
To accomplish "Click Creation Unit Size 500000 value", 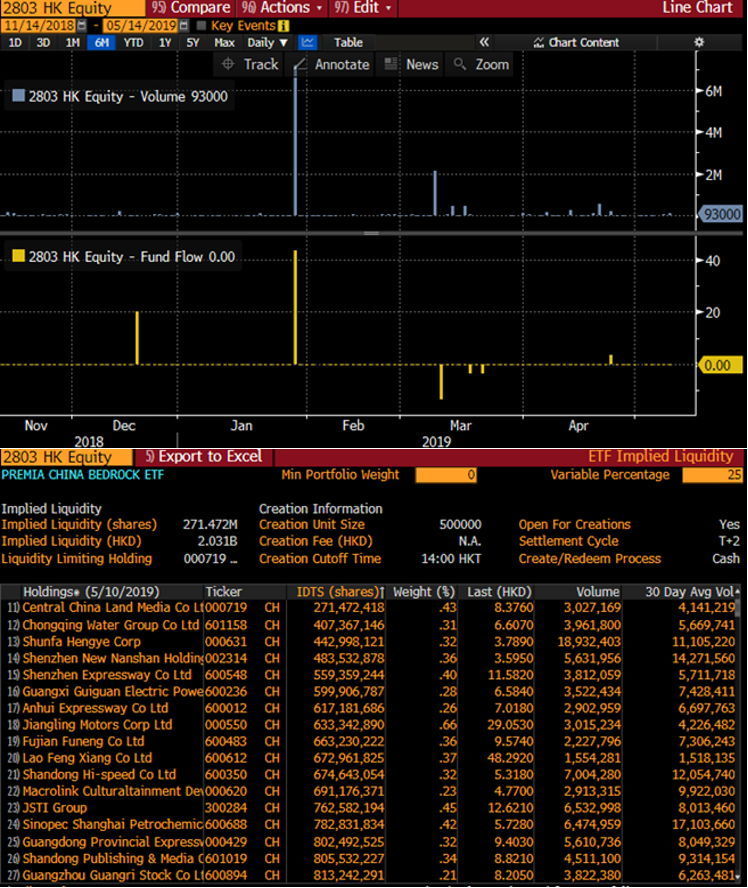I will pos(460,525).
